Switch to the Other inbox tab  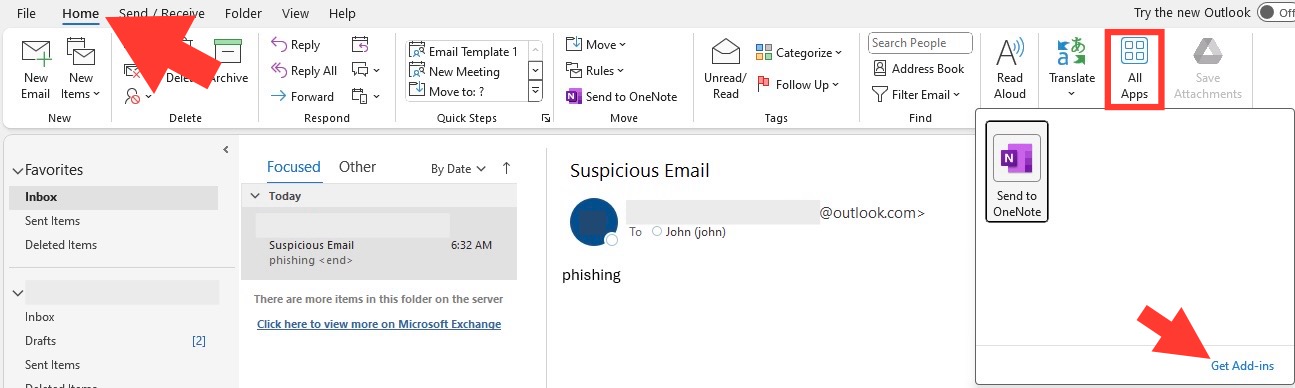point(357,167)
